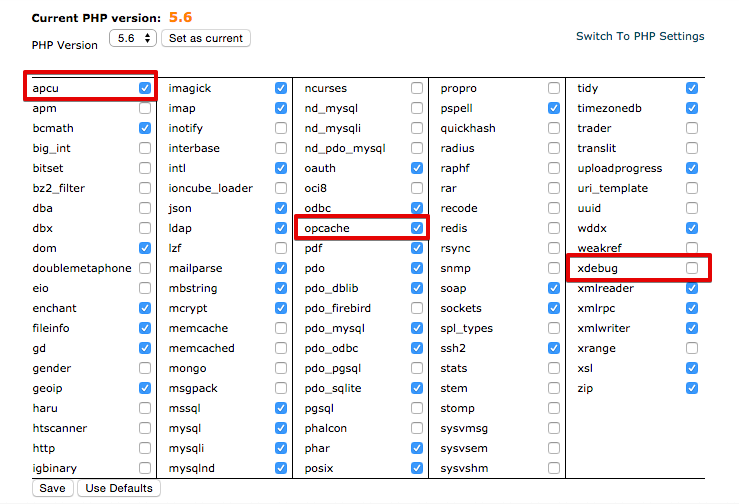Check the mongo extension checkbox
The height and width of the screenshot is (504, 739).
coord(281,368)
